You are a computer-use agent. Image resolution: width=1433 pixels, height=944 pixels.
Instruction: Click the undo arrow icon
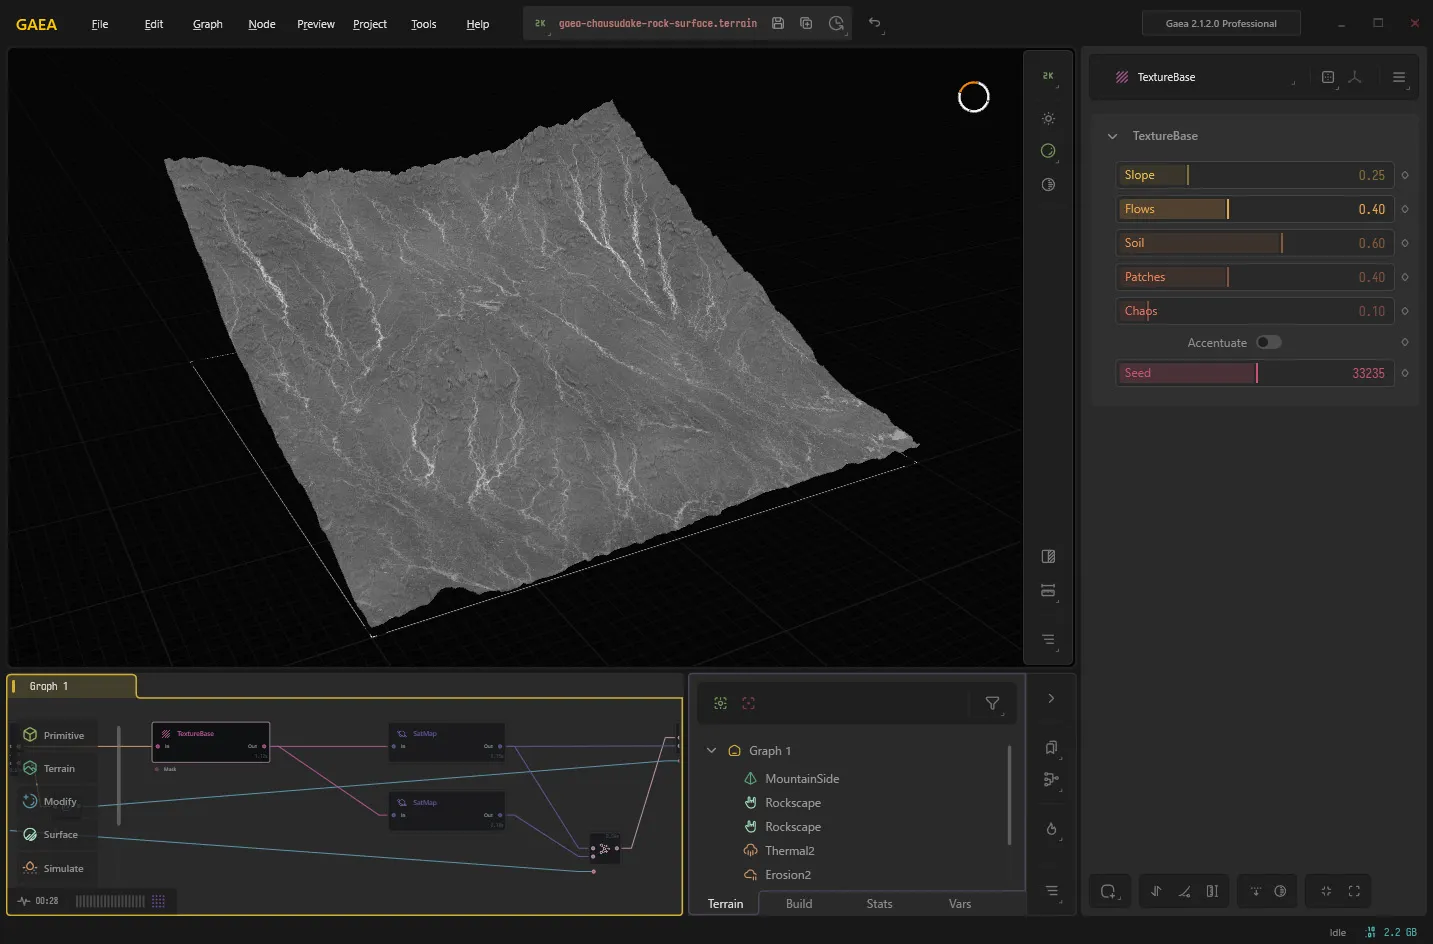point(874,23)
